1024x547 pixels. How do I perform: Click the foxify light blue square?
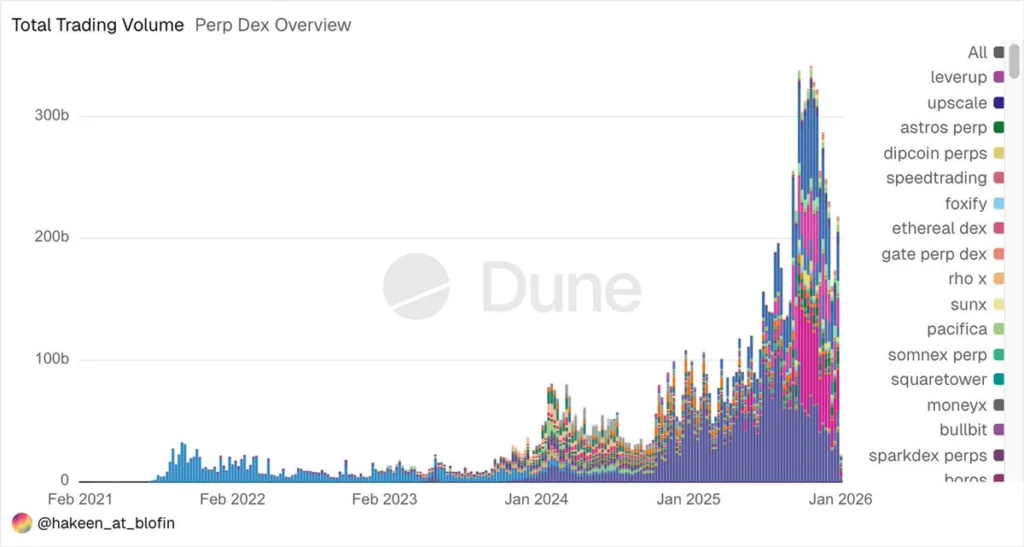coord(998,204)
